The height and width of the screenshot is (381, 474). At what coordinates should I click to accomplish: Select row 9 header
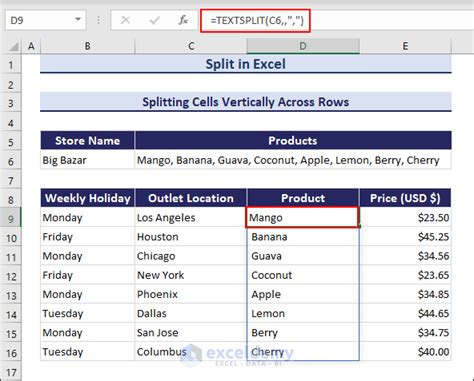pos(11,218)
